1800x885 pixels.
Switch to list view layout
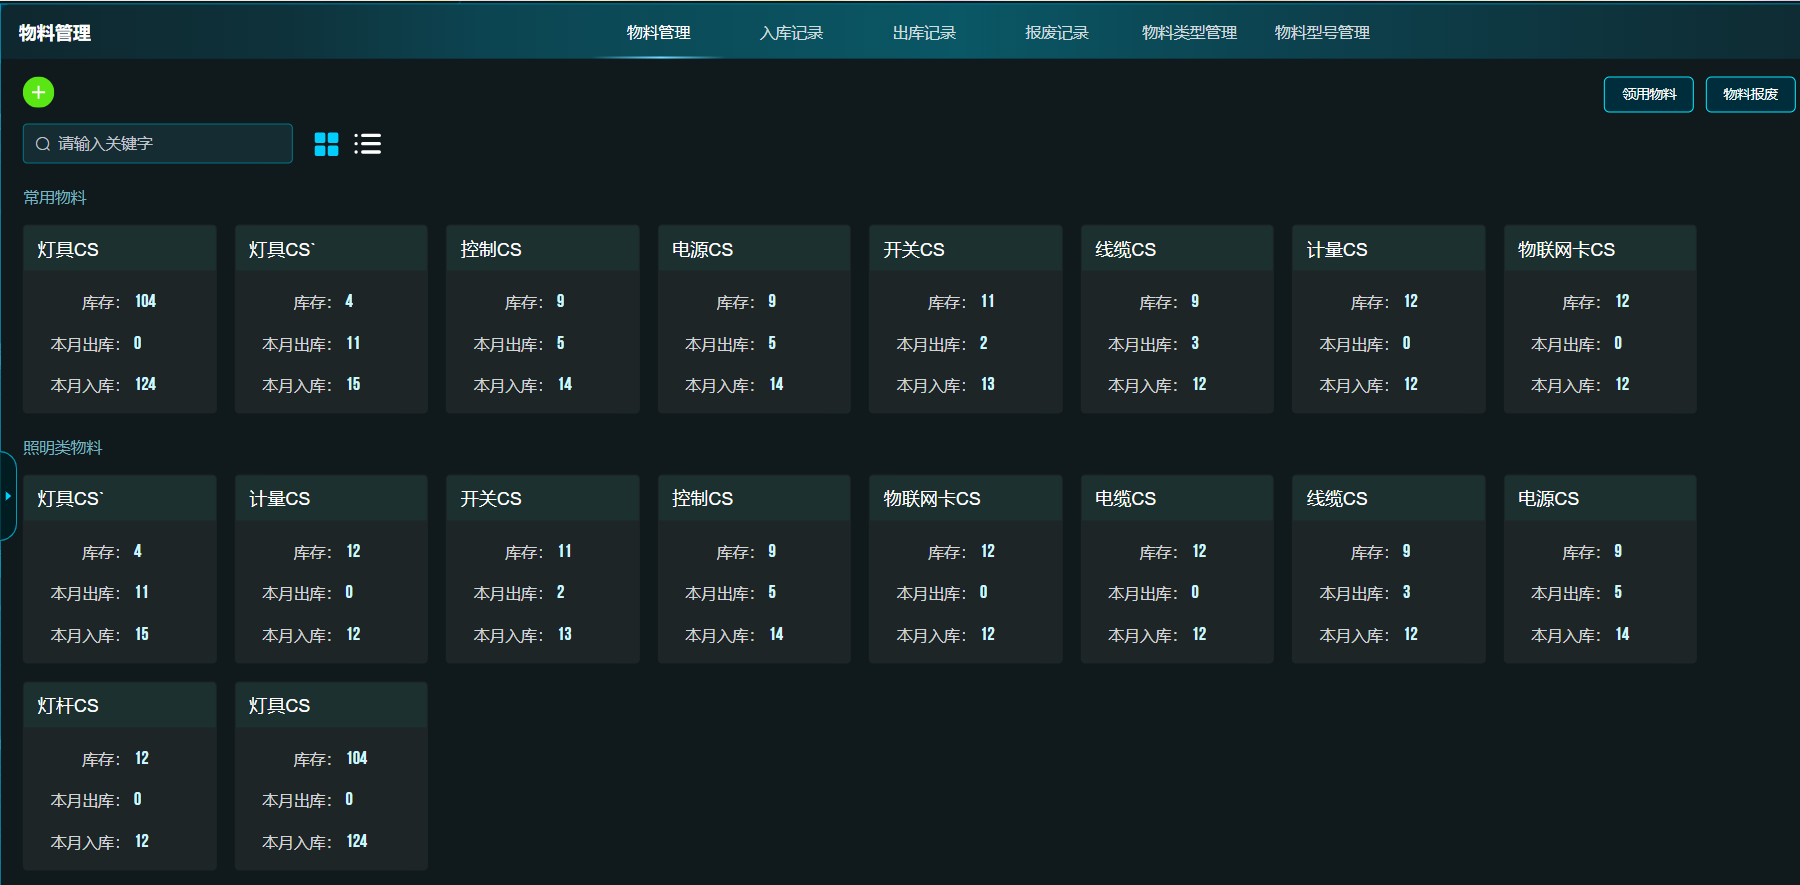[x=367, y=144]
